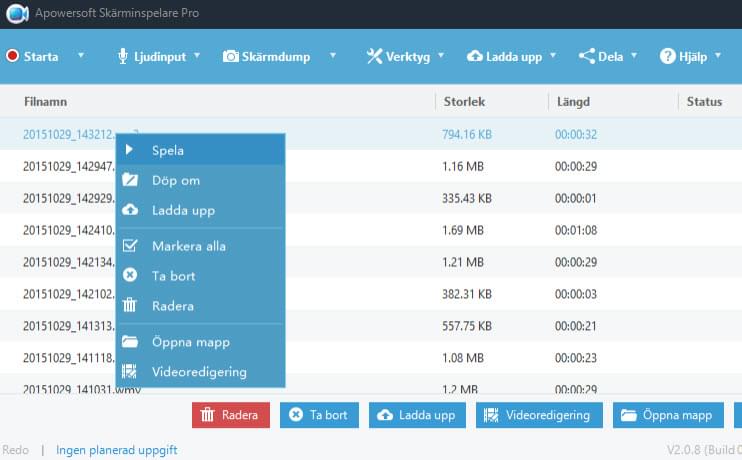Click the Apowersoft app logo icon
The width and height of the screenshot is (742, 460).
tap(15, 13)
